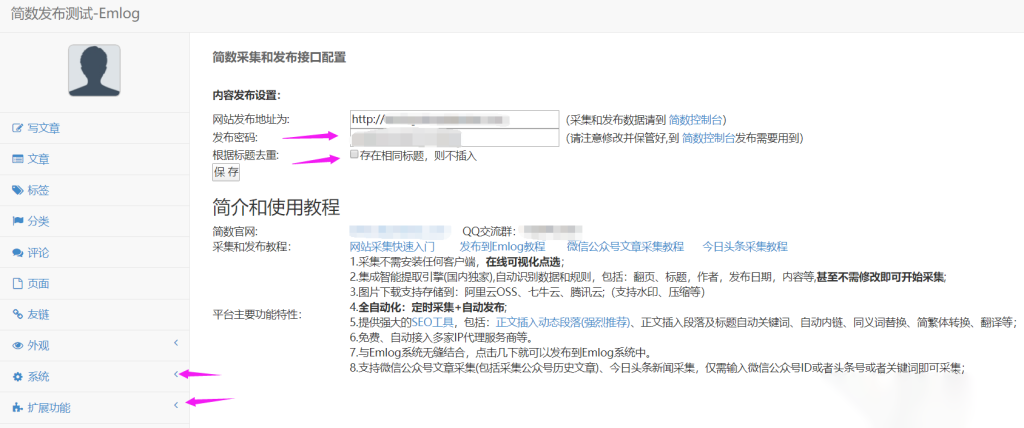The width and height of the screenshot is (1024, 428).
Task: Click the 根据标题去重 label
Action: pyautogui.click(x=246, y=156)
